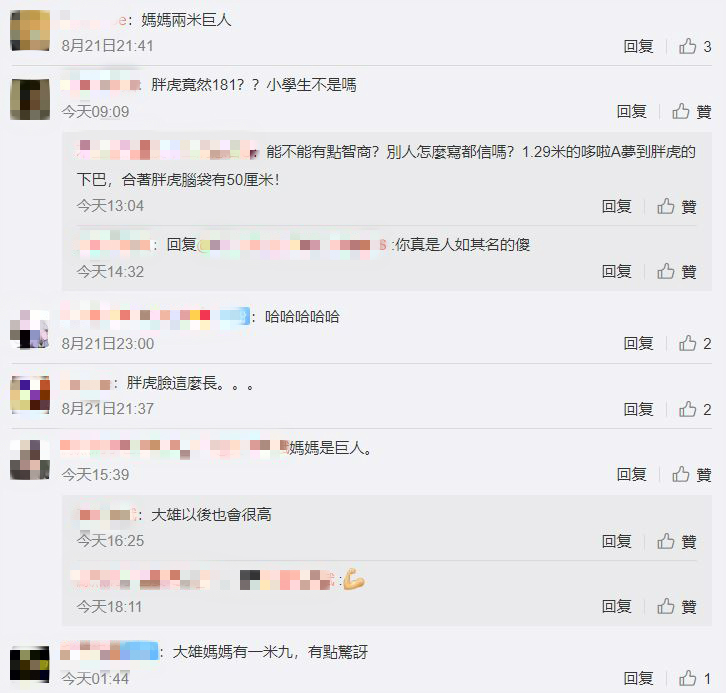This screenshot has width=726, height=693.
Task: Like the muscle emoji reply at 18:11
Action: tap(676, 606)
